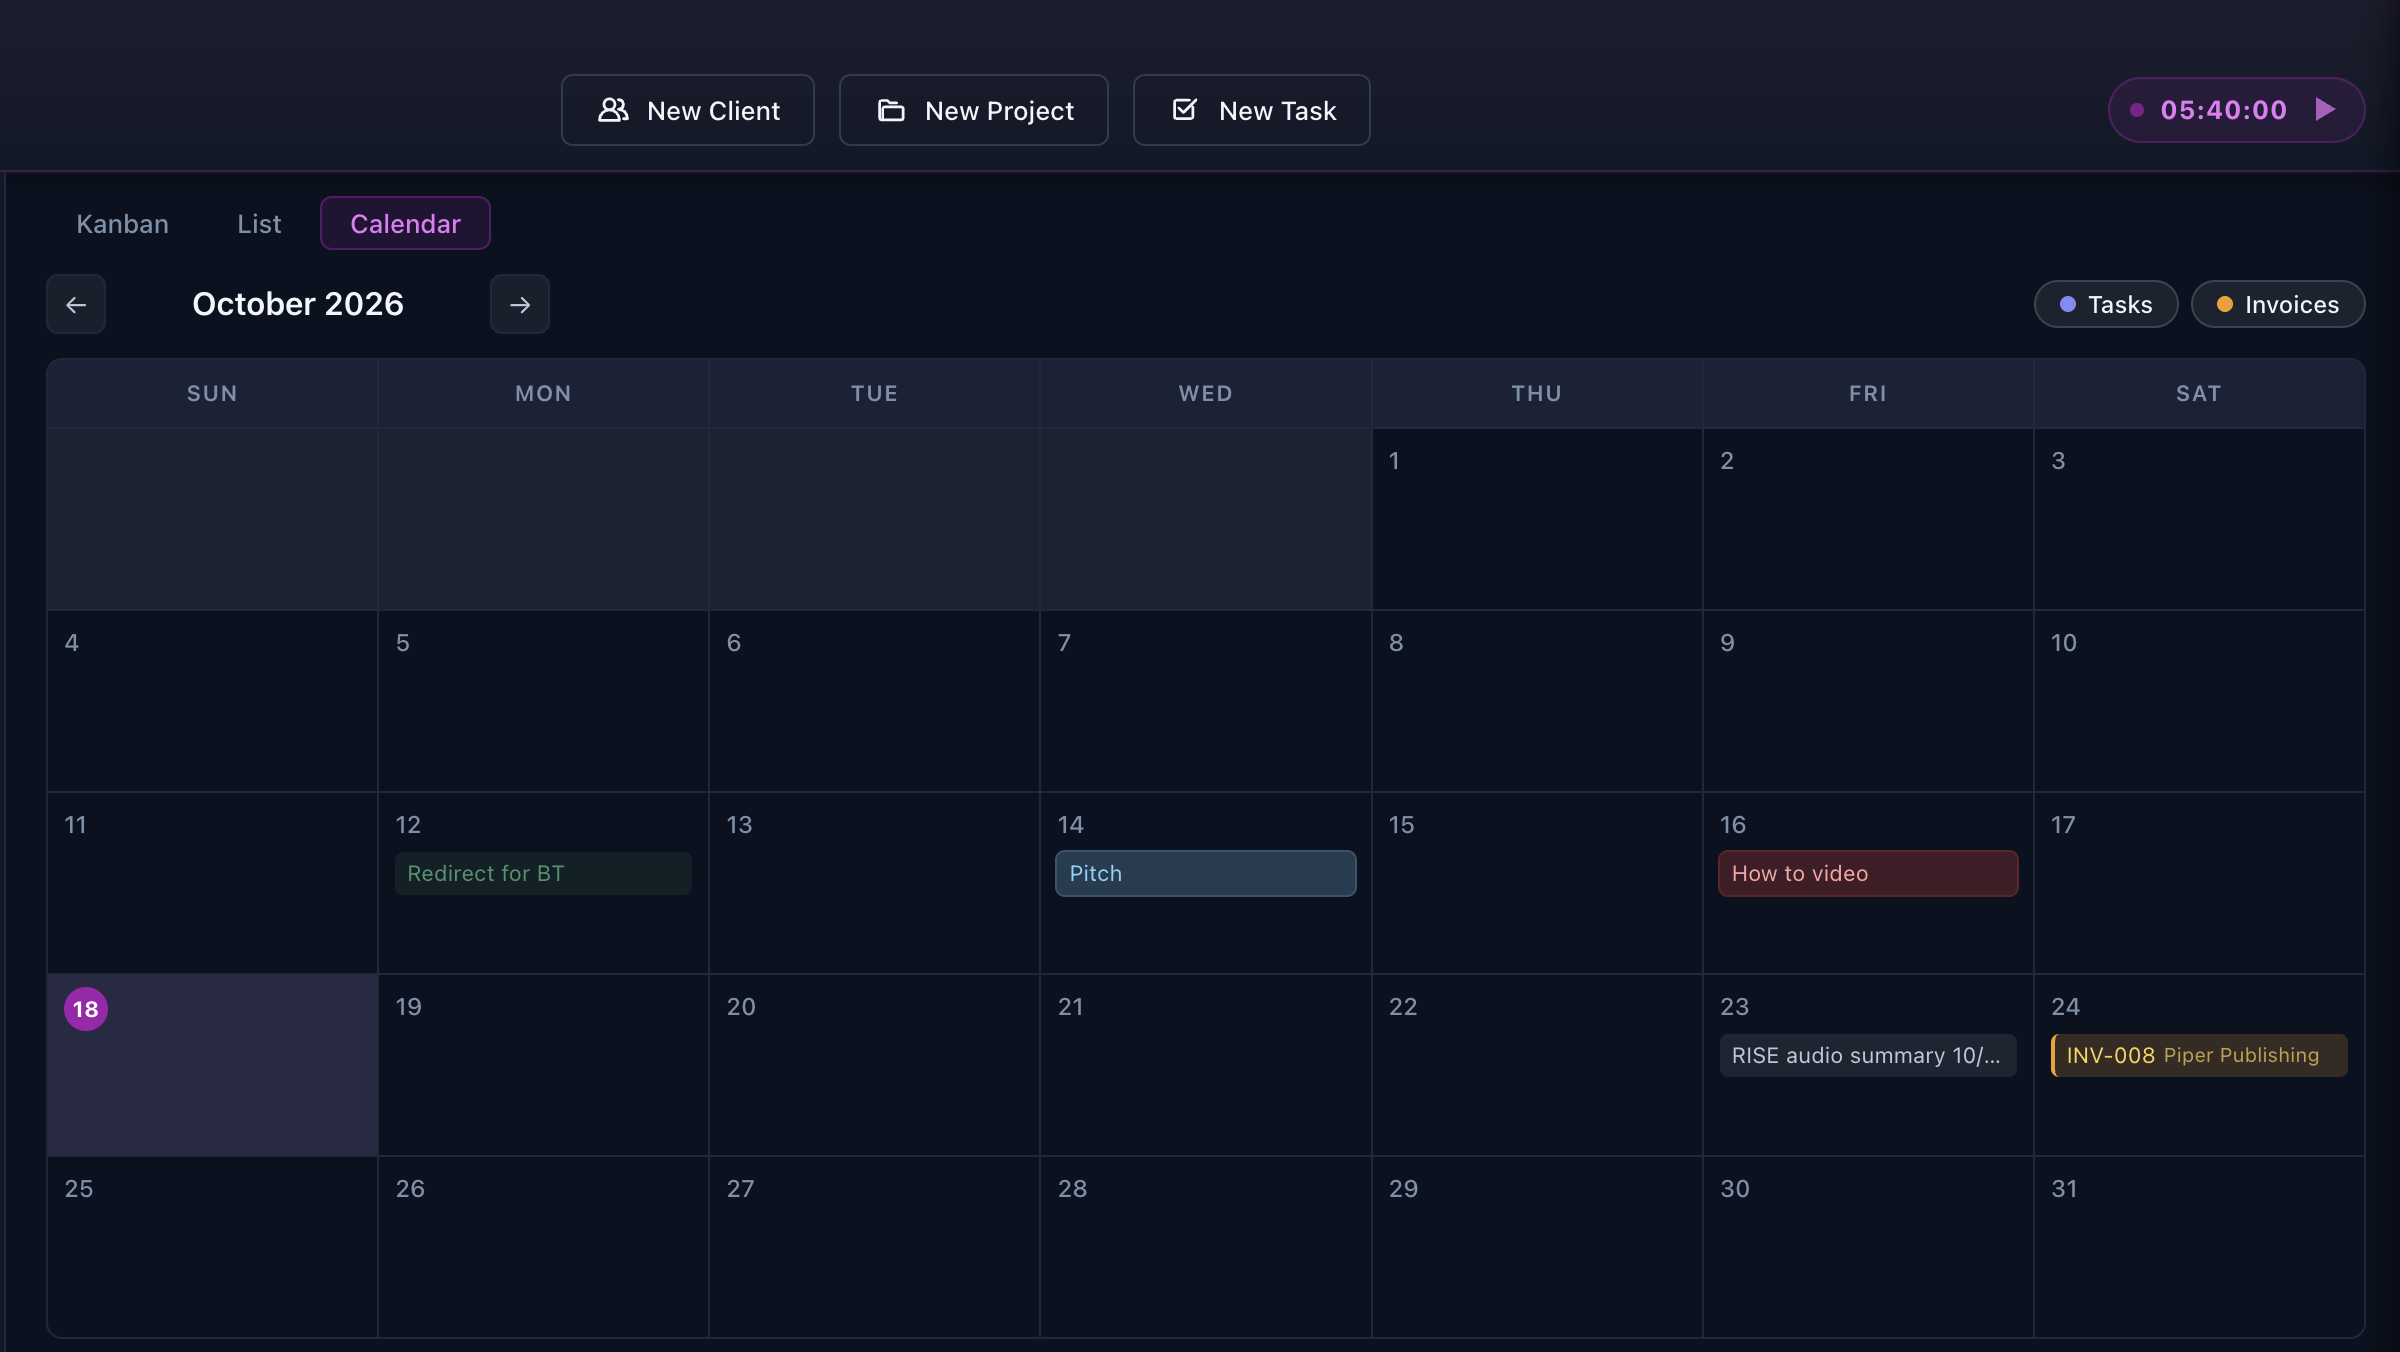Switch to the List view tab
The height and width of the screenshot is (1352, 2400).
pyautogui.click(x=259, y=223)
